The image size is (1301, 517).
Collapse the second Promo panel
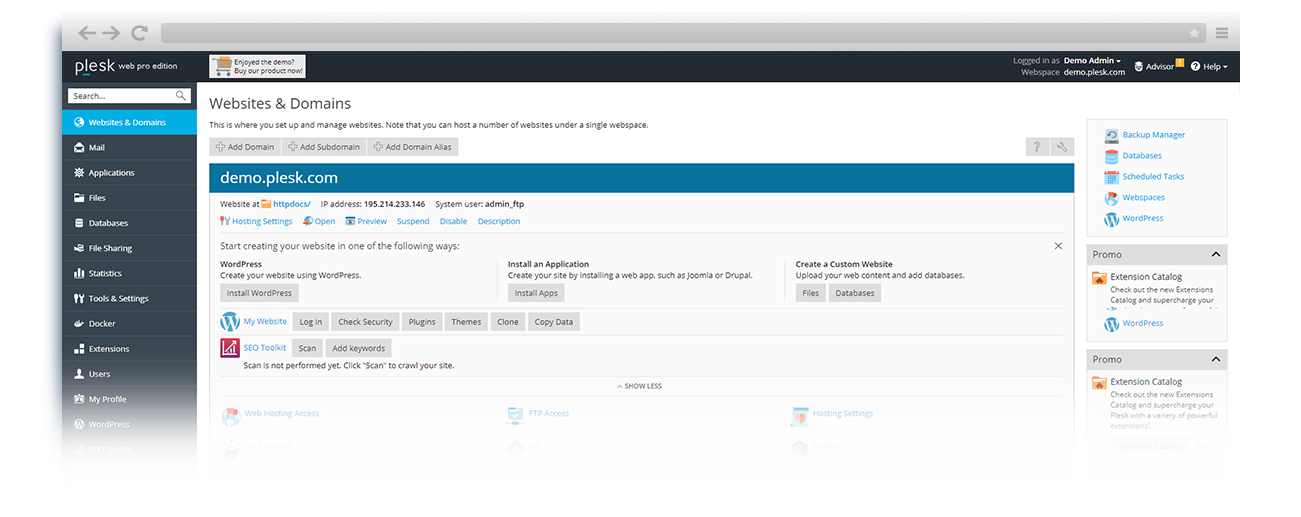coord(1216,359)
